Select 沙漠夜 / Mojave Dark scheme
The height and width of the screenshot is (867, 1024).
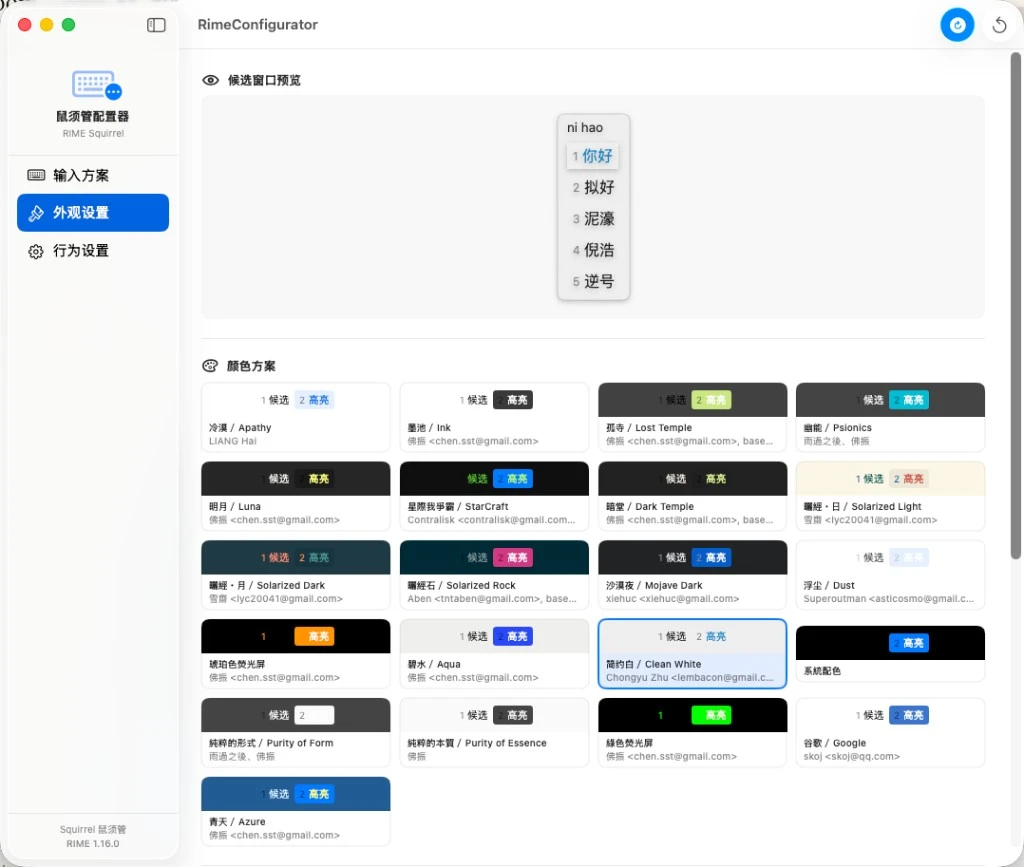click(692, 575)
